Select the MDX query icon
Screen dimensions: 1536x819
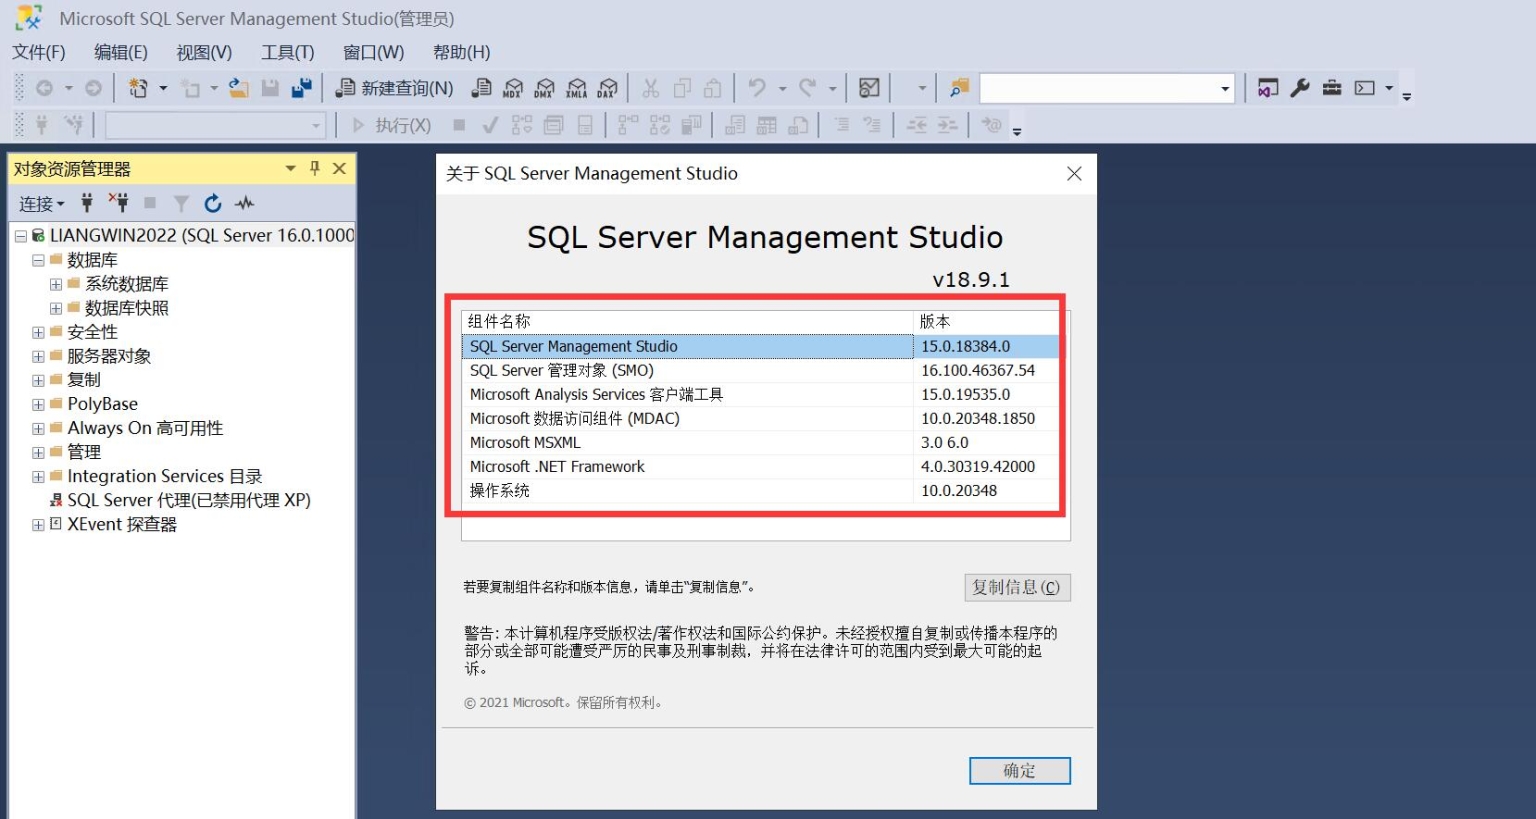pyautogui.click(x=513, y=88)
